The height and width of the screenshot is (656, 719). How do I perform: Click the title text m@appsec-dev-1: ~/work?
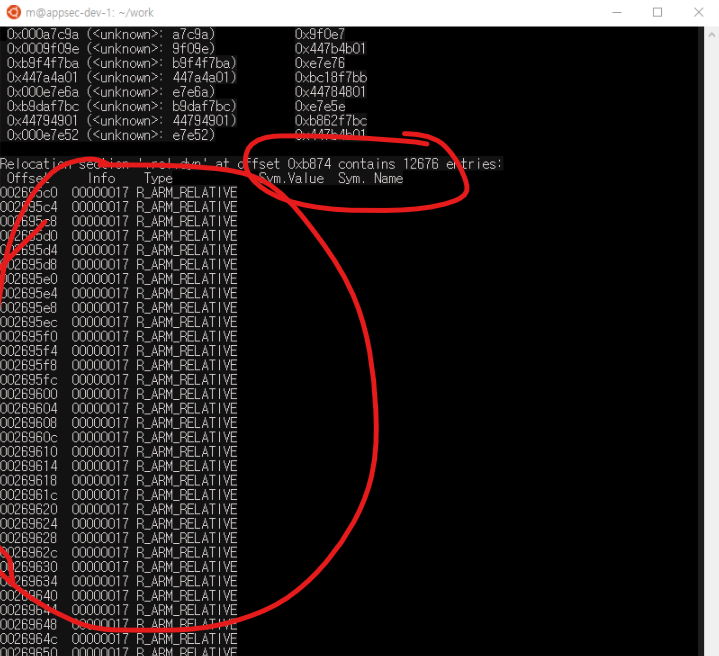click(89, 13)
